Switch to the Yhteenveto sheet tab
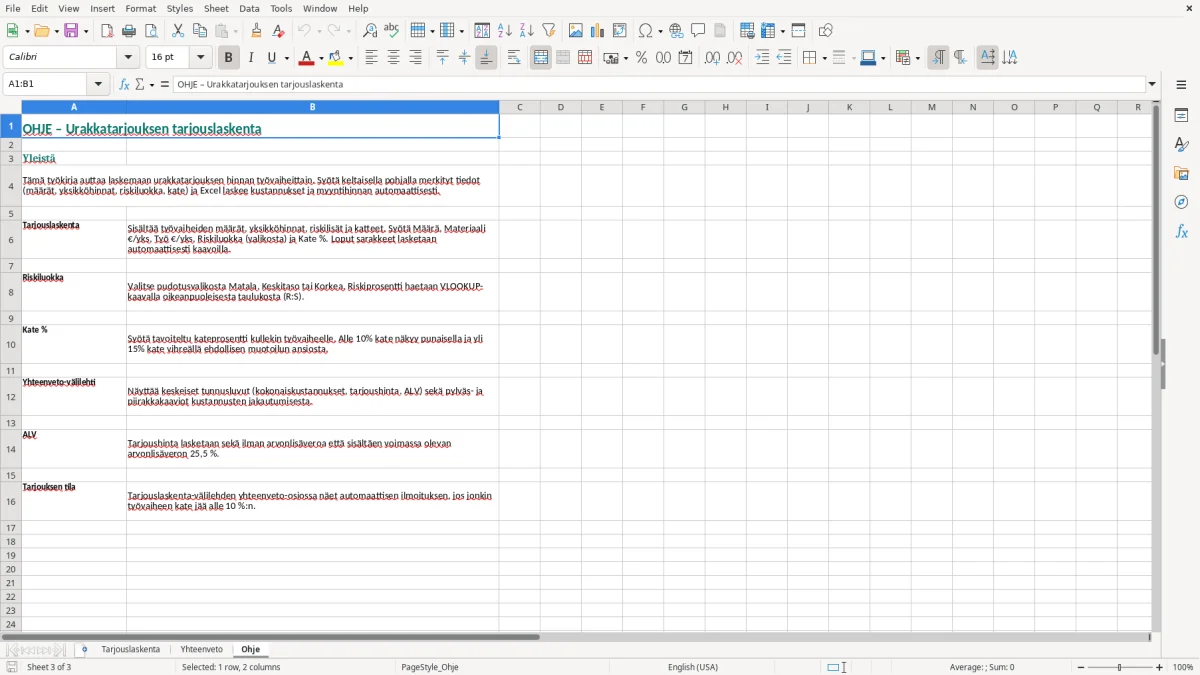 (201, 649)
